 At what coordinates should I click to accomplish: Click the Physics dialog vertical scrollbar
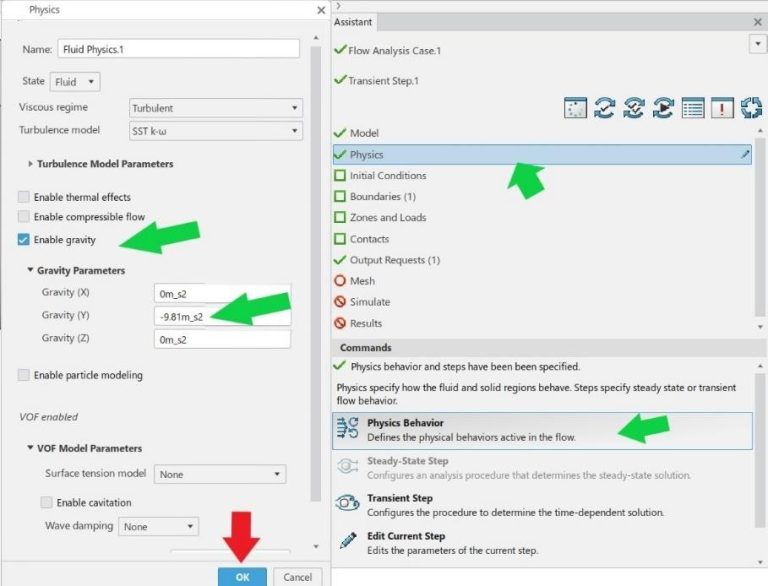(316, 274)
